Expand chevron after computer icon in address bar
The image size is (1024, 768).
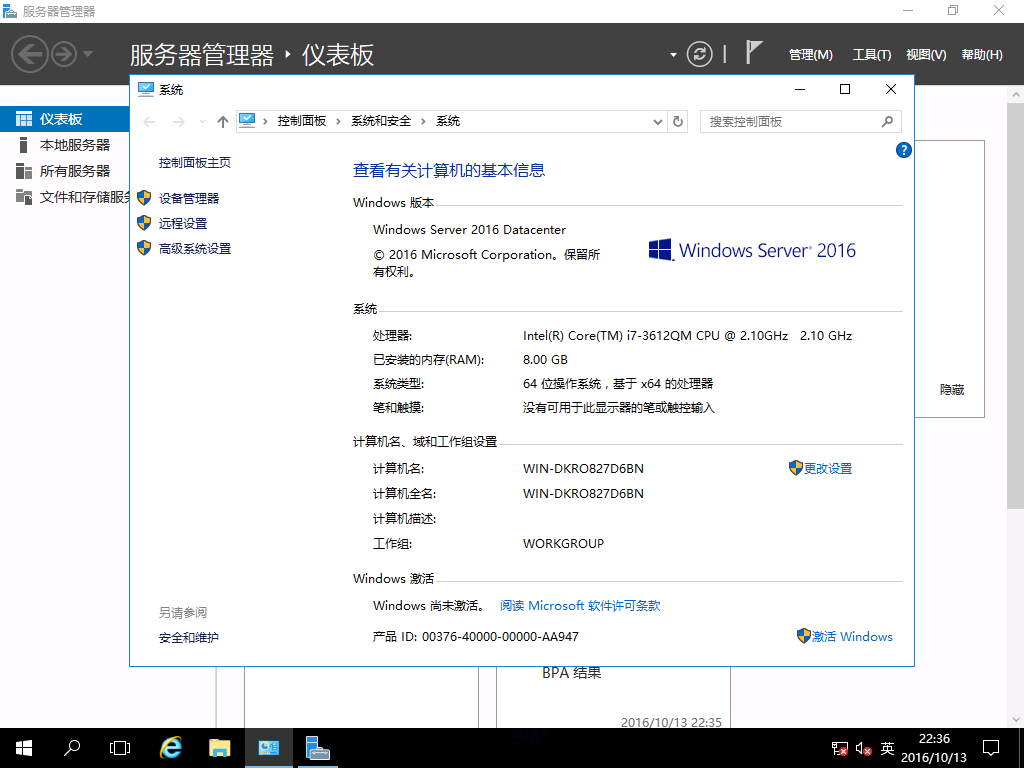click(x=266, y=121)
